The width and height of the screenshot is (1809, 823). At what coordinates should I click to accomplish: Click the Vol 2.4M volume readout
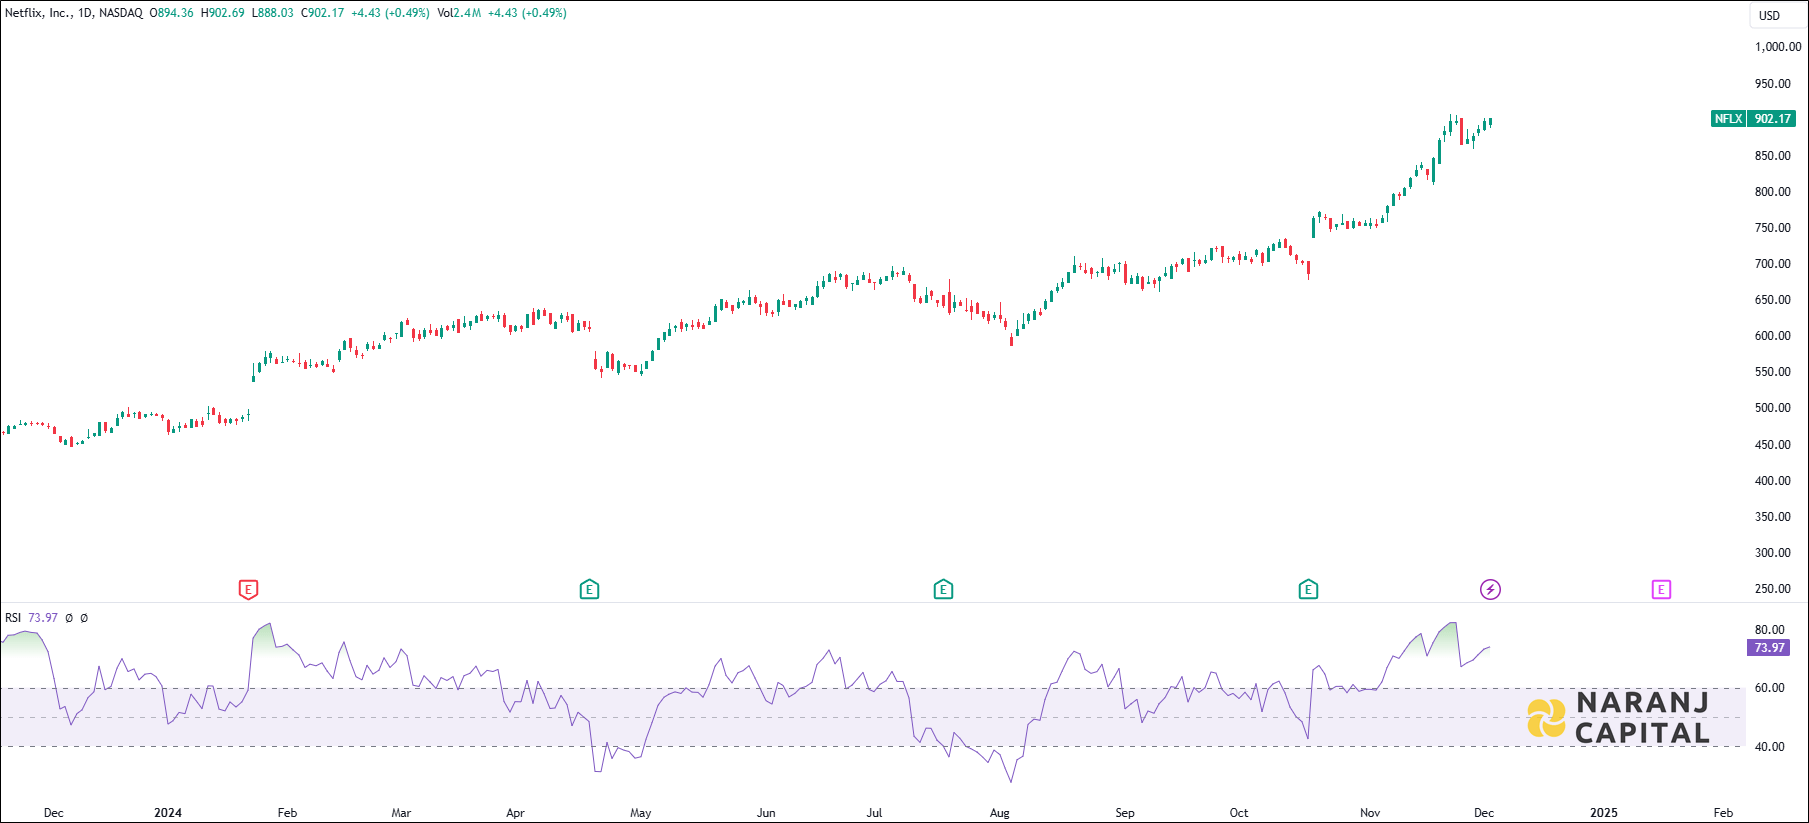point(459,13)
